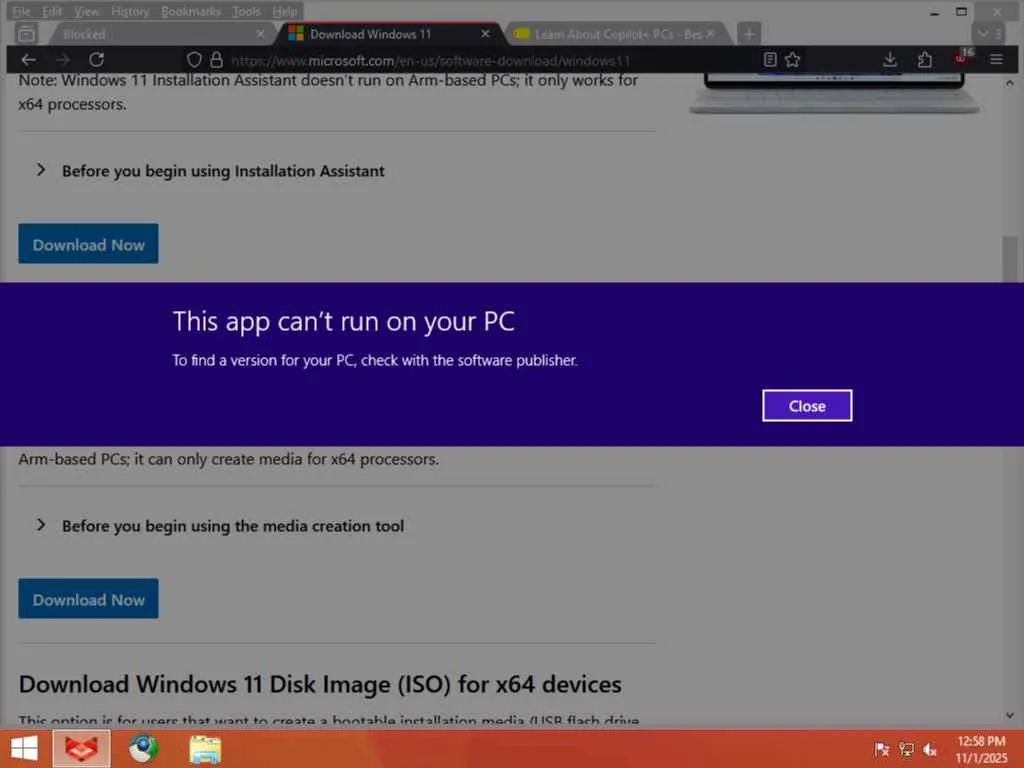Open the list all tabs dropdown

[x=987, y=33]
